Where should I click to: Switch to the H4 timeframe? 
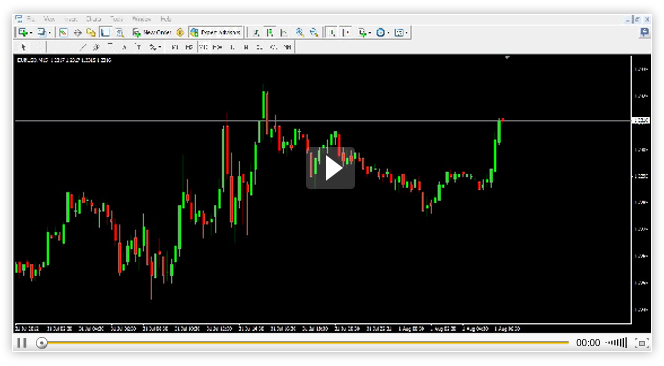246,47
